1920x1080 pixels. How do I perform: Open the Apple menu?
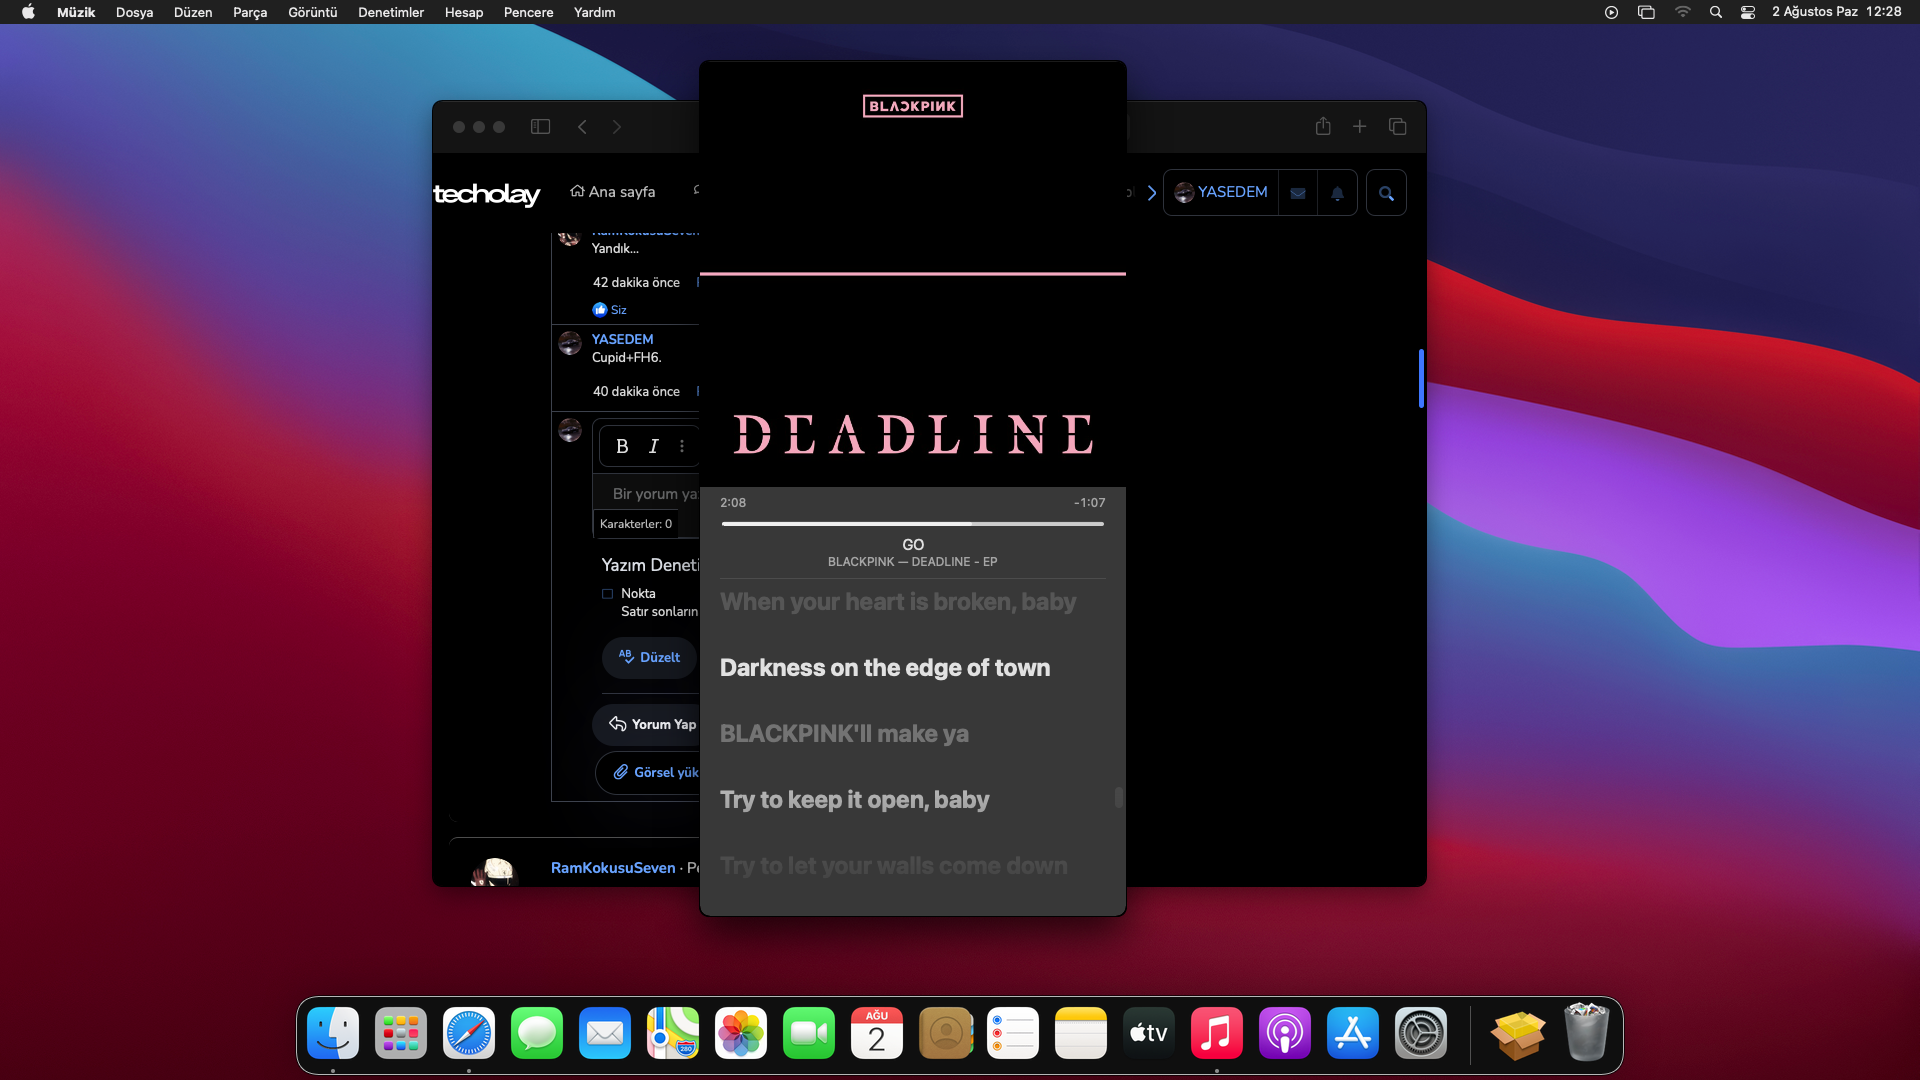pos(28,12)
